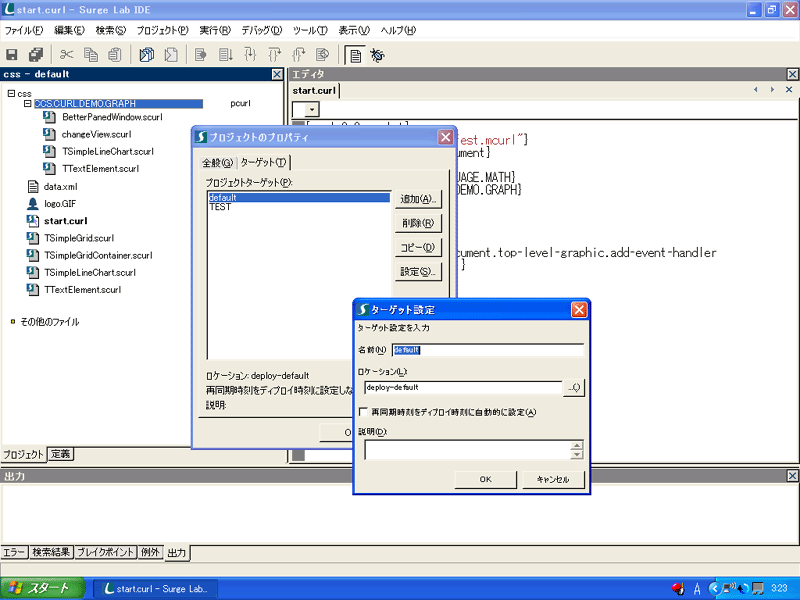This screenshot has width=800, height=600.
Task: Open the 検索 menu
Action: 111,30
